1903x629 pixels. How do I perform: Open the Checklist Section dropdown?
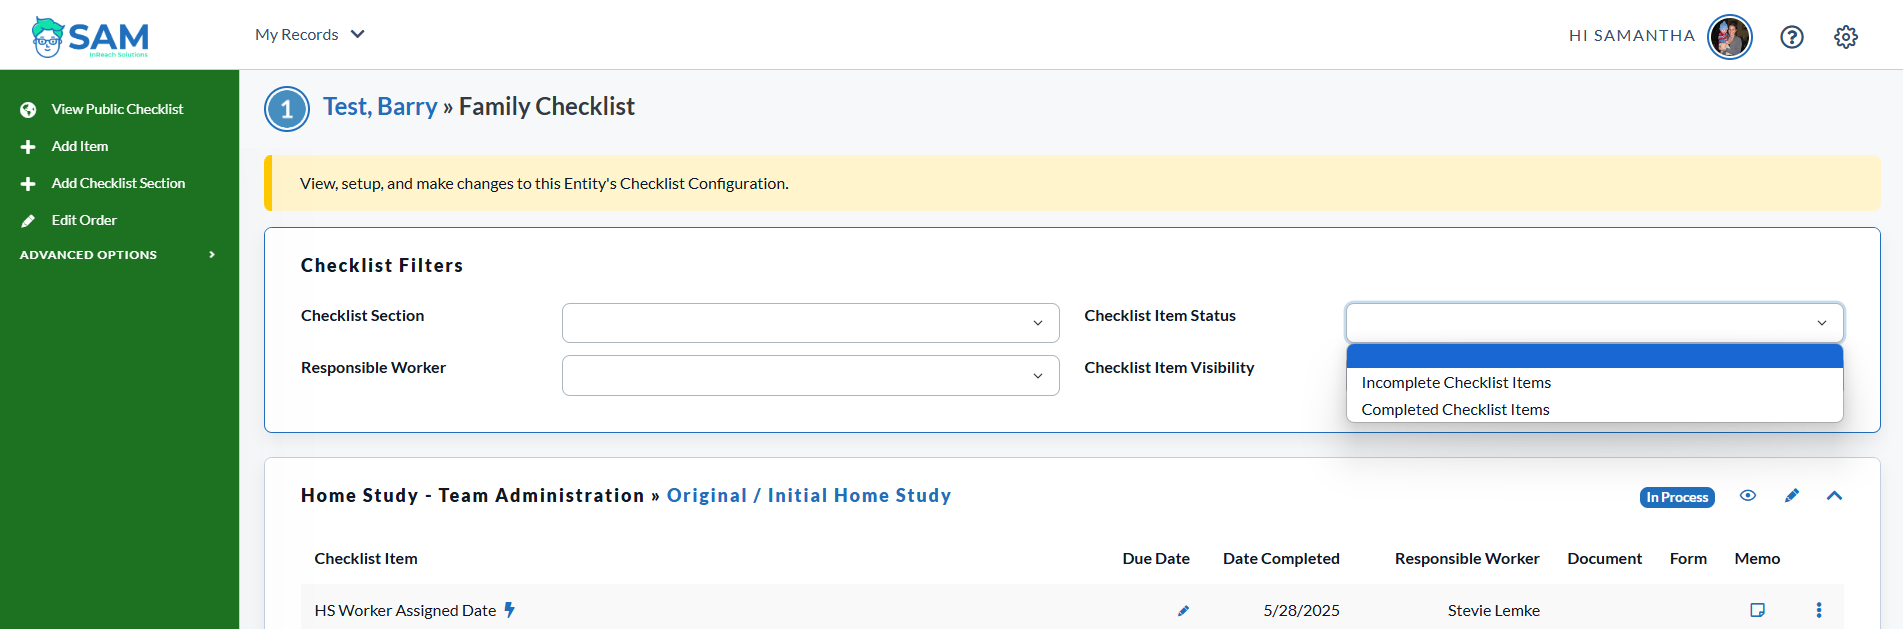tap(810, 323)
